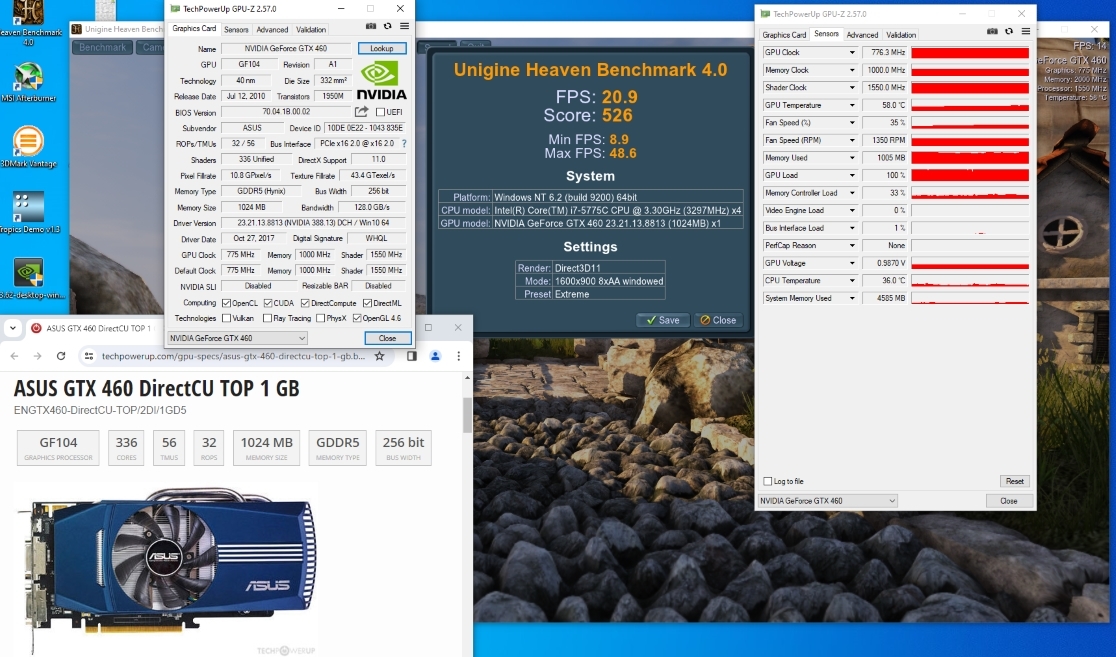Open hamburger menu in Graphics Card window

tap(404, 27)
